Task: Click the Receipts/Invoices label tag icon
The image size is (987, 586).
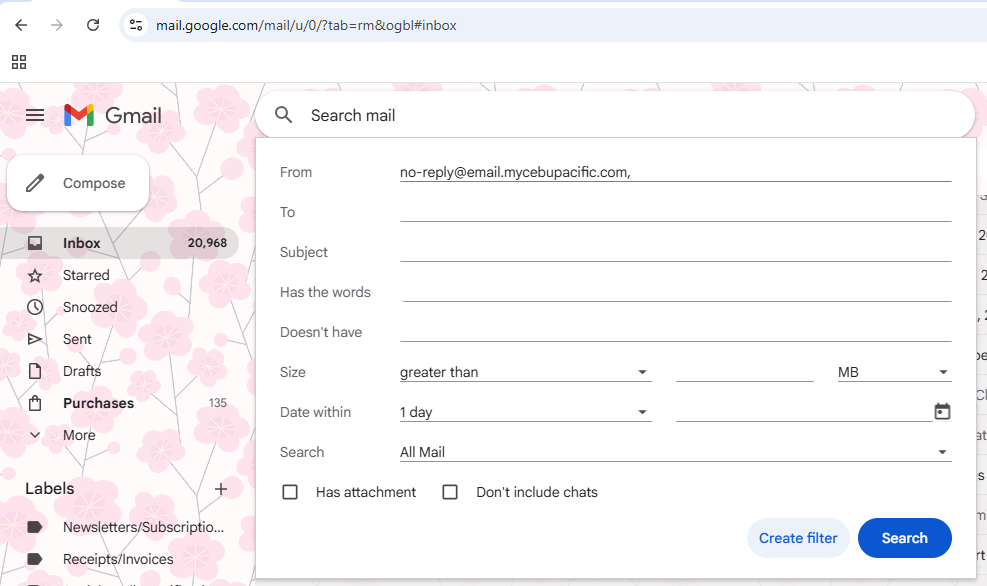Action: (35, 559)
